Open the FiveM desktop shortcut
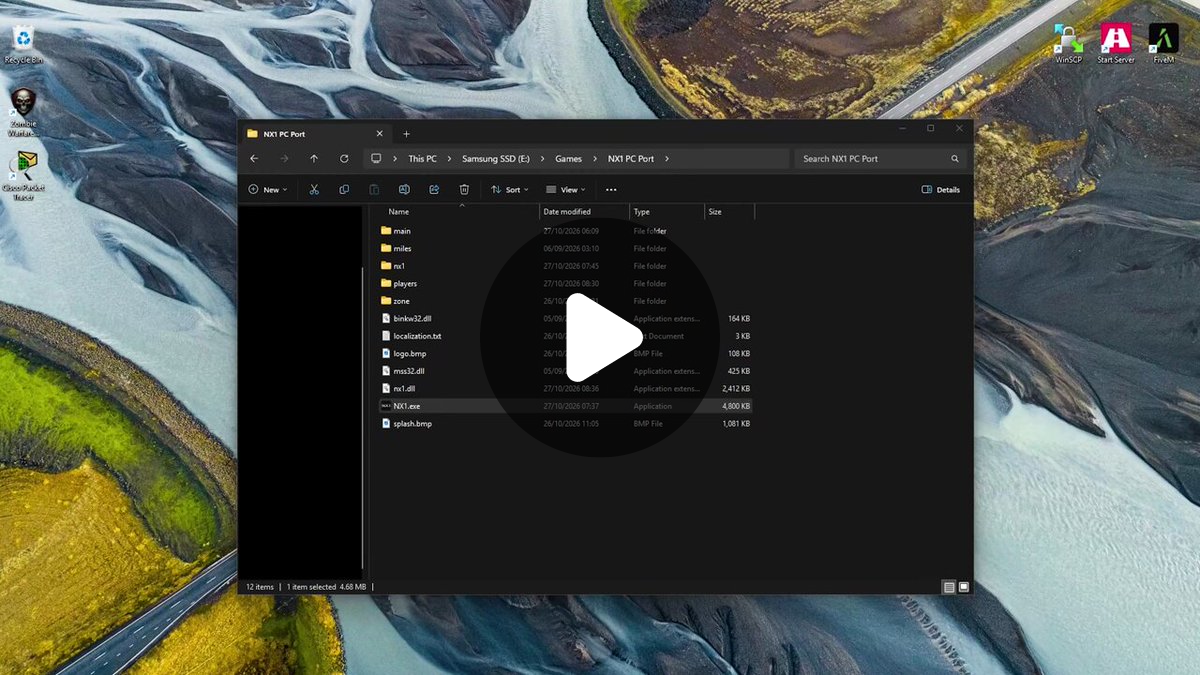The height and width of the screenshot is (675, 1200). pyautogui.click(x=1163, y=43)
